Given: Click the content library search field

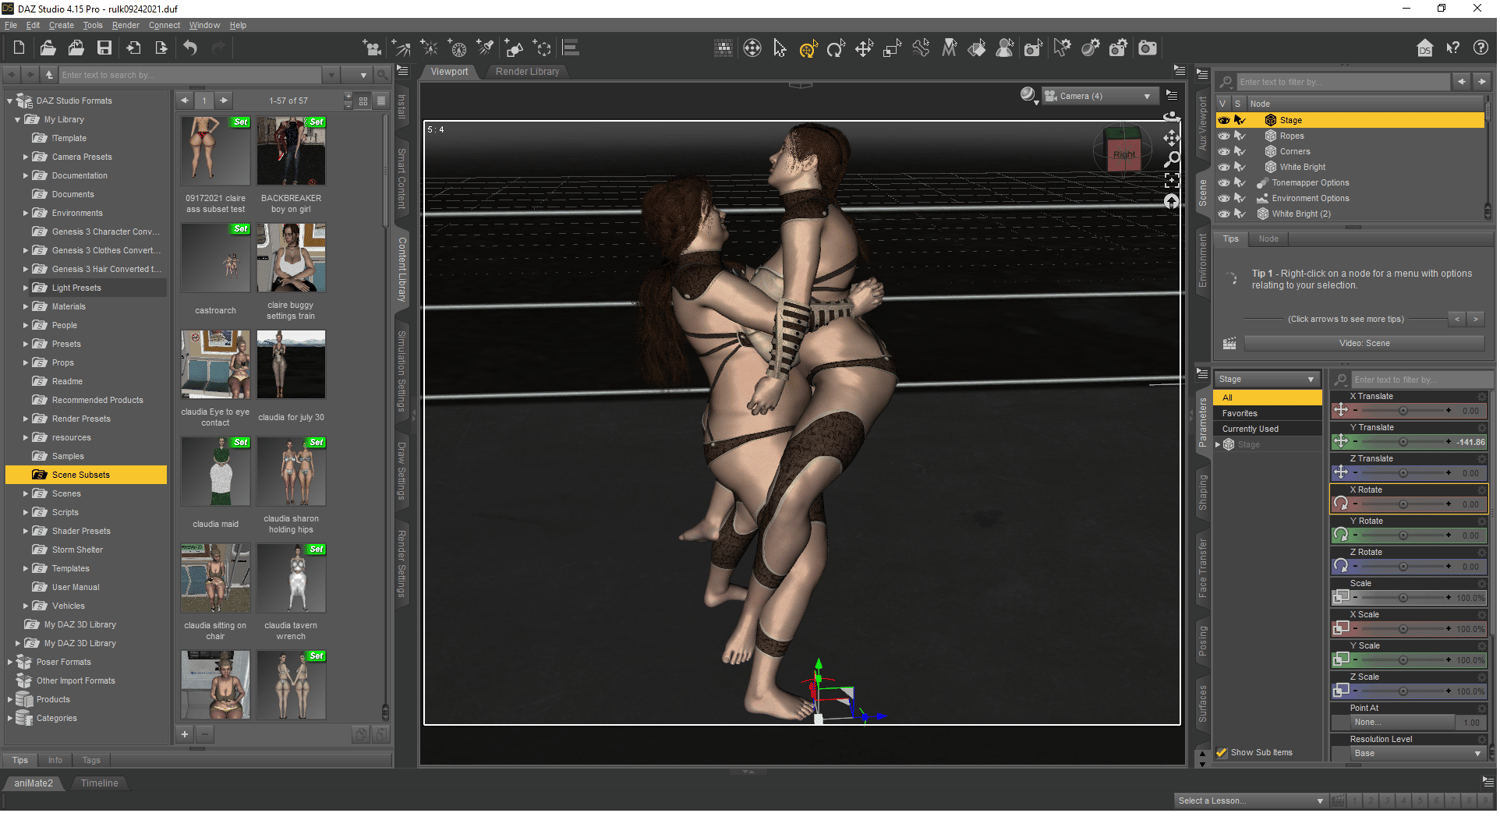Looking at the screenshot, I should click(190, 75).
